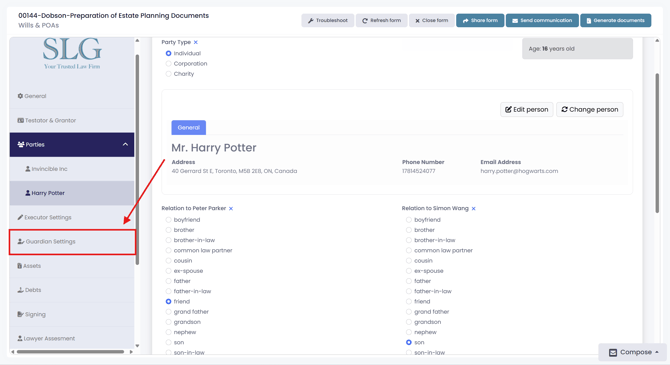Generate documents for this matter
This screenshot has height=365, width=670.
615,20
